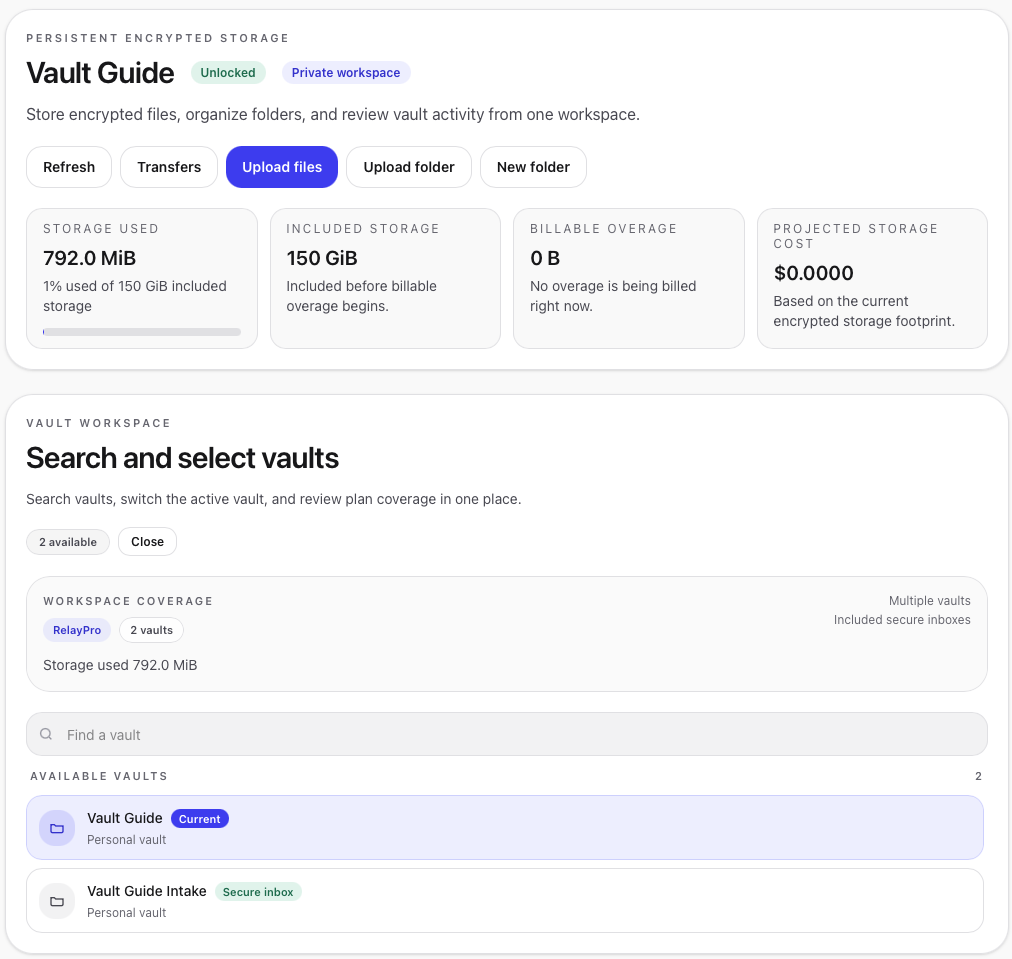
Task: Click the Available Vaults label
Action: [99, 776]
